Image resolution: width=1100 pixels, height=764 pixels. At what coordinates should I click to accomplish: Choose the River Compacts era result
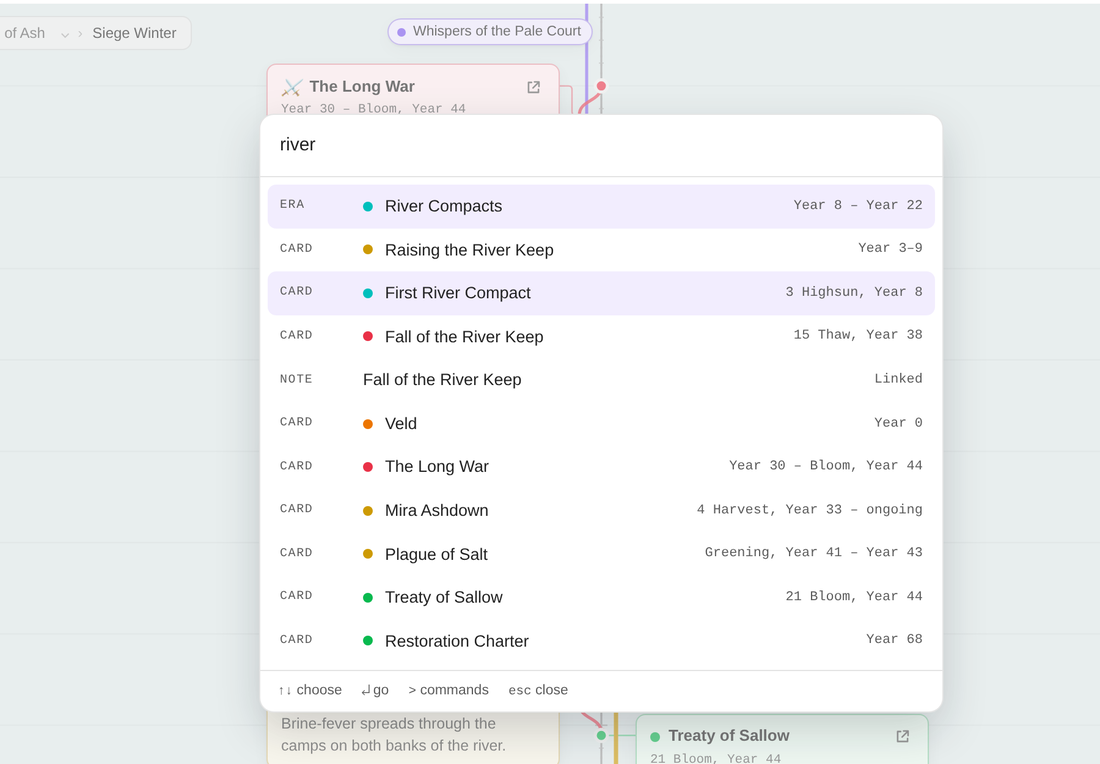click(601, 206)
